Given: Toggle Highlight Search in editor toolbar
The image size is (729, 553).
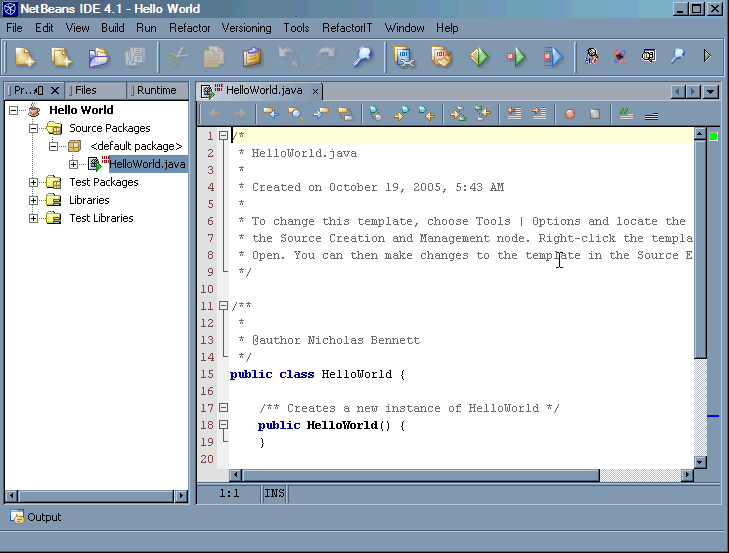Looking at the screenshot, I should [x=345, y=113].
